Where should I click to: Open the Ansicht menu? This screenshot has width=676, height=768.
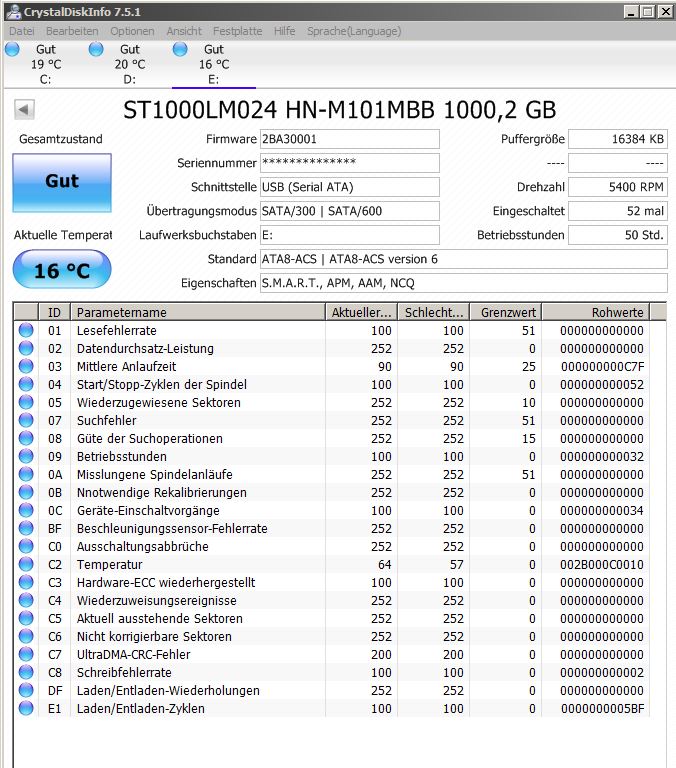(184, 31)
